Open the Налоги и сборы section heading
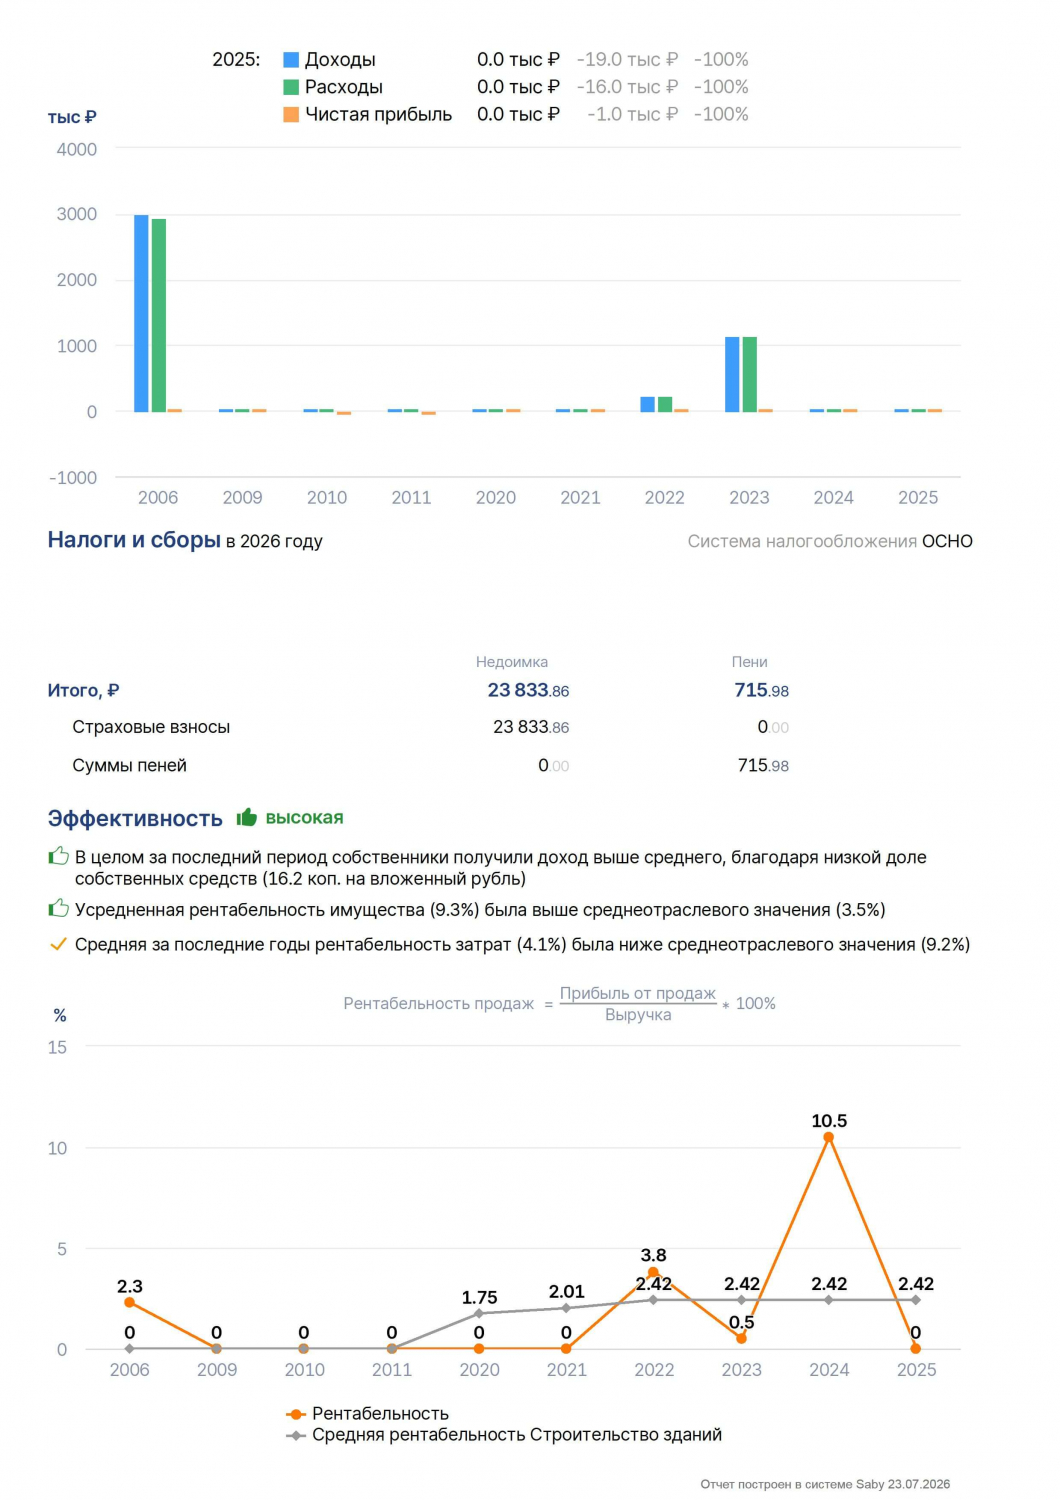The width and height of the screenshot is (1060, 1500). tap(134, 540)
